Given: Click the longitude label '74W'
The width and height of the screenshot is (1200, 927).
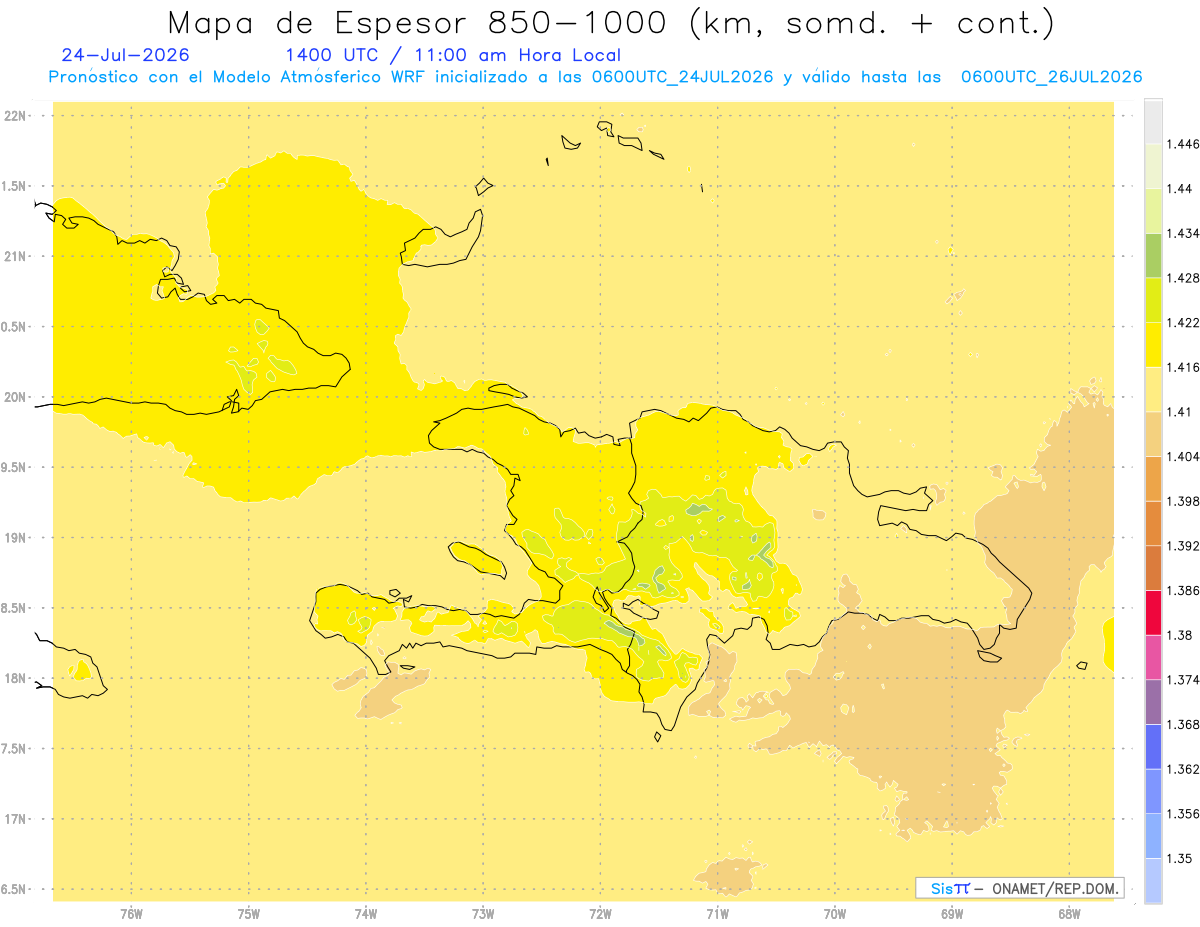Looking at the screenshot, I should tap(366, 914).
